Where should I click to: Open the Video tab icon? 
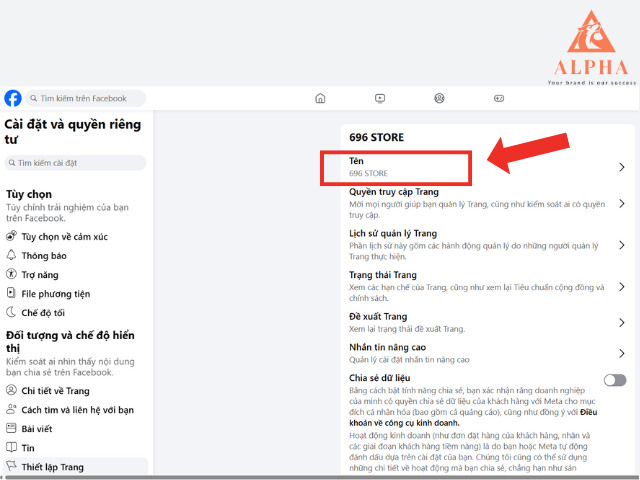click(380, 98)
